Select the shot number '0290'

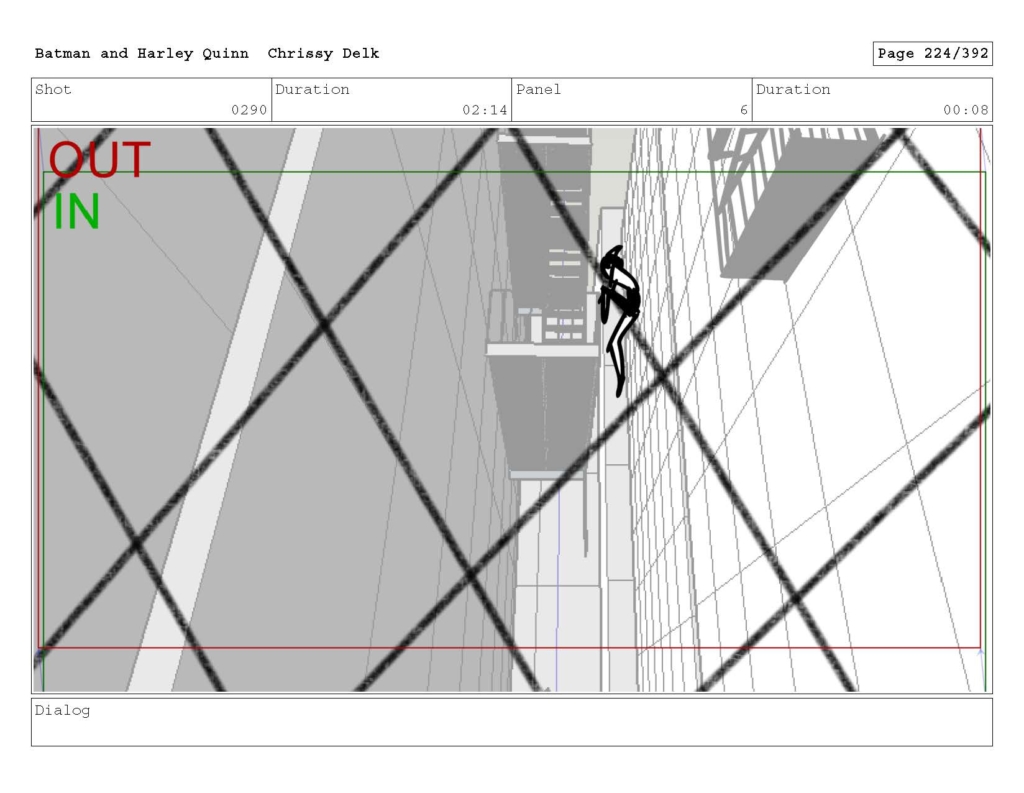pos(249,110)
